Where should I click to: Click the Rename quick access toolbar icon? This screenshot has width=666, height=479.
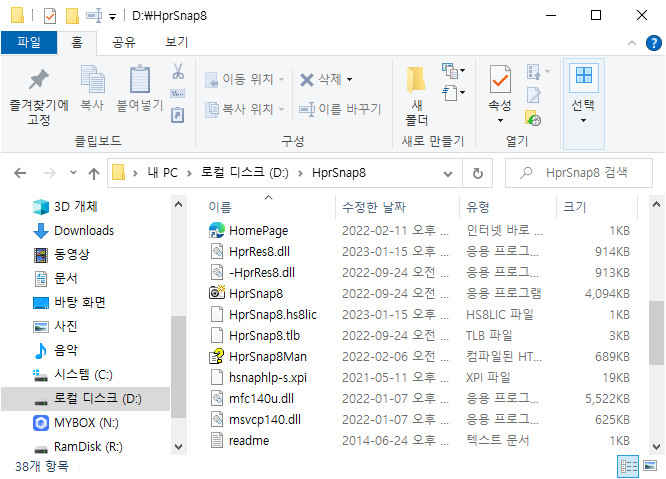[94, 16]
